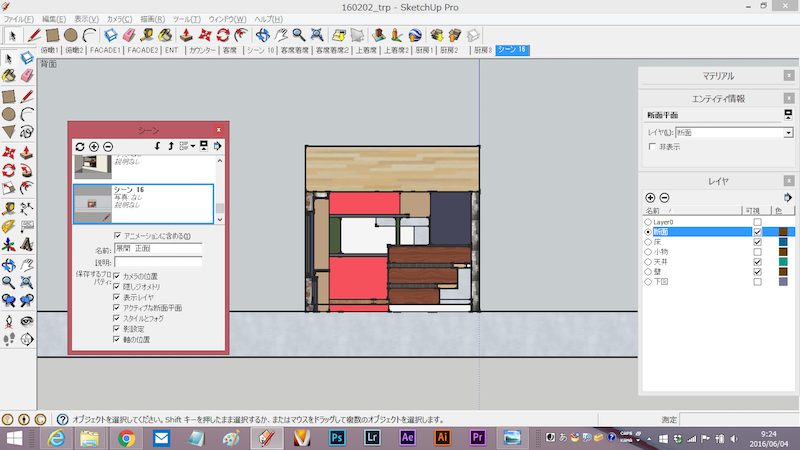Image resolution: width=800 pixels, height=450 pixels.
Task: Open the layers panel details menu arrow
Action: 787,198
